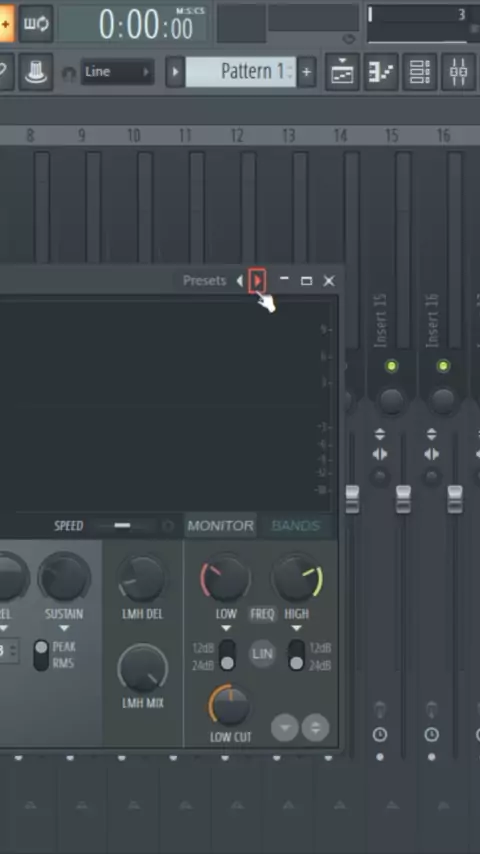480x854 pixels.
Task: Click the stamp tool icon beside Line
Action: [36, 71]
